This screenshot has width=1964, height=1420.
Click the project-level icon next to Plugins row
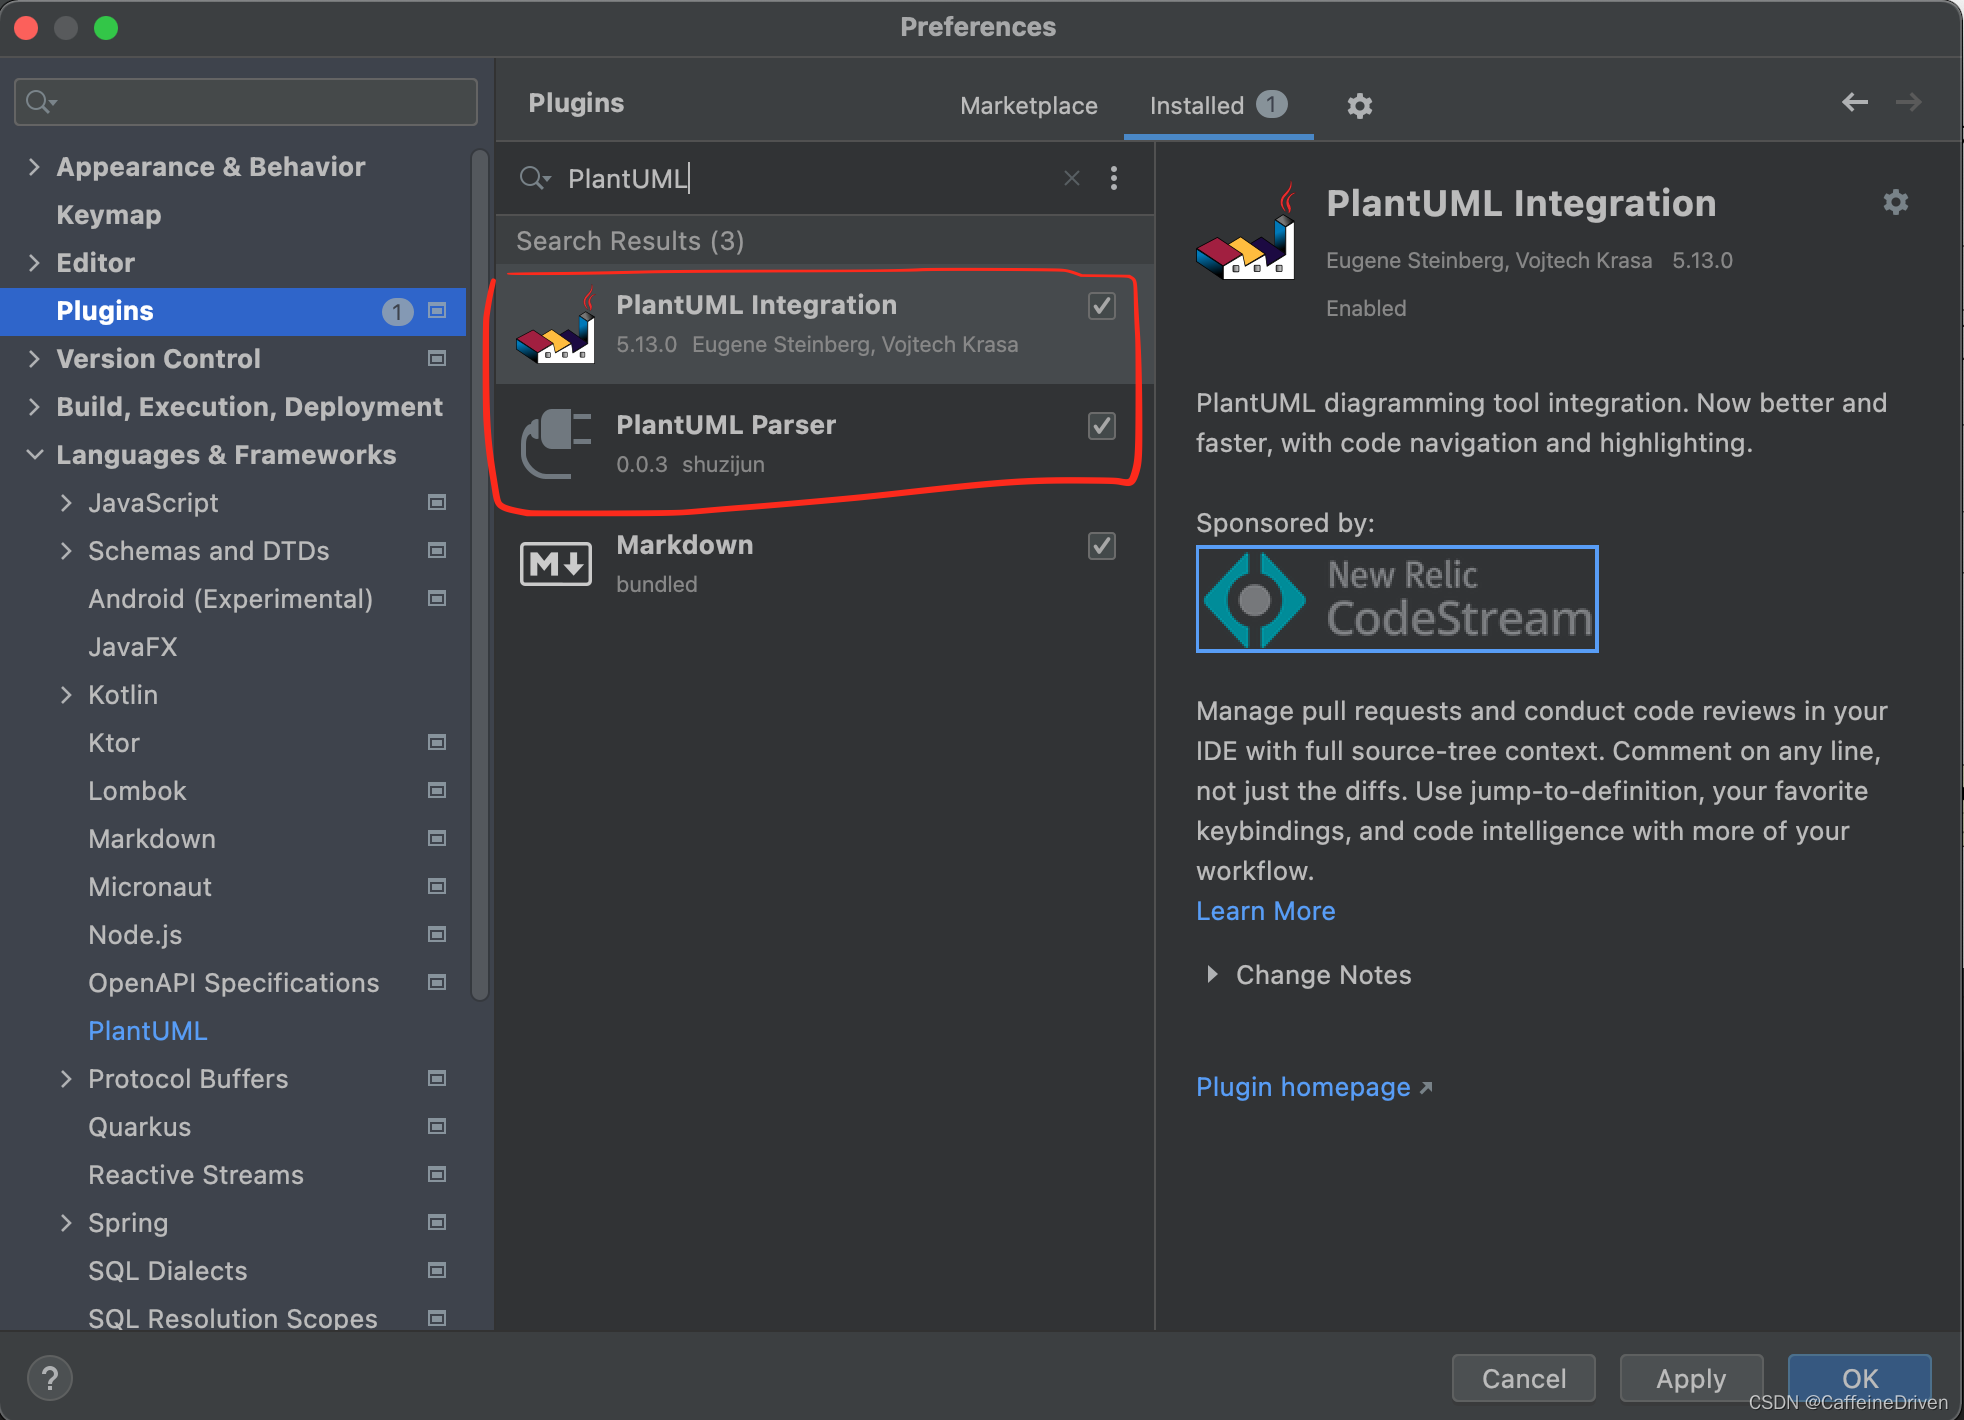click(437, 311)
